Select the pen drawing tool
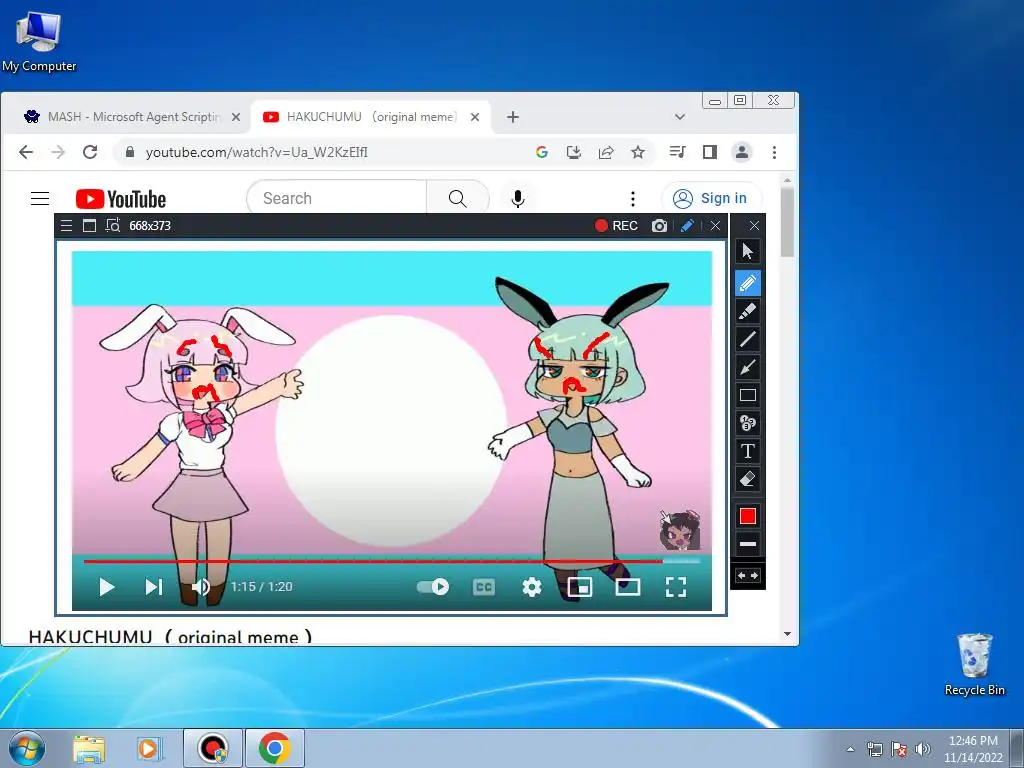Image resolution: width=1024 pixels, height=768 pixels. coord(748,283)
